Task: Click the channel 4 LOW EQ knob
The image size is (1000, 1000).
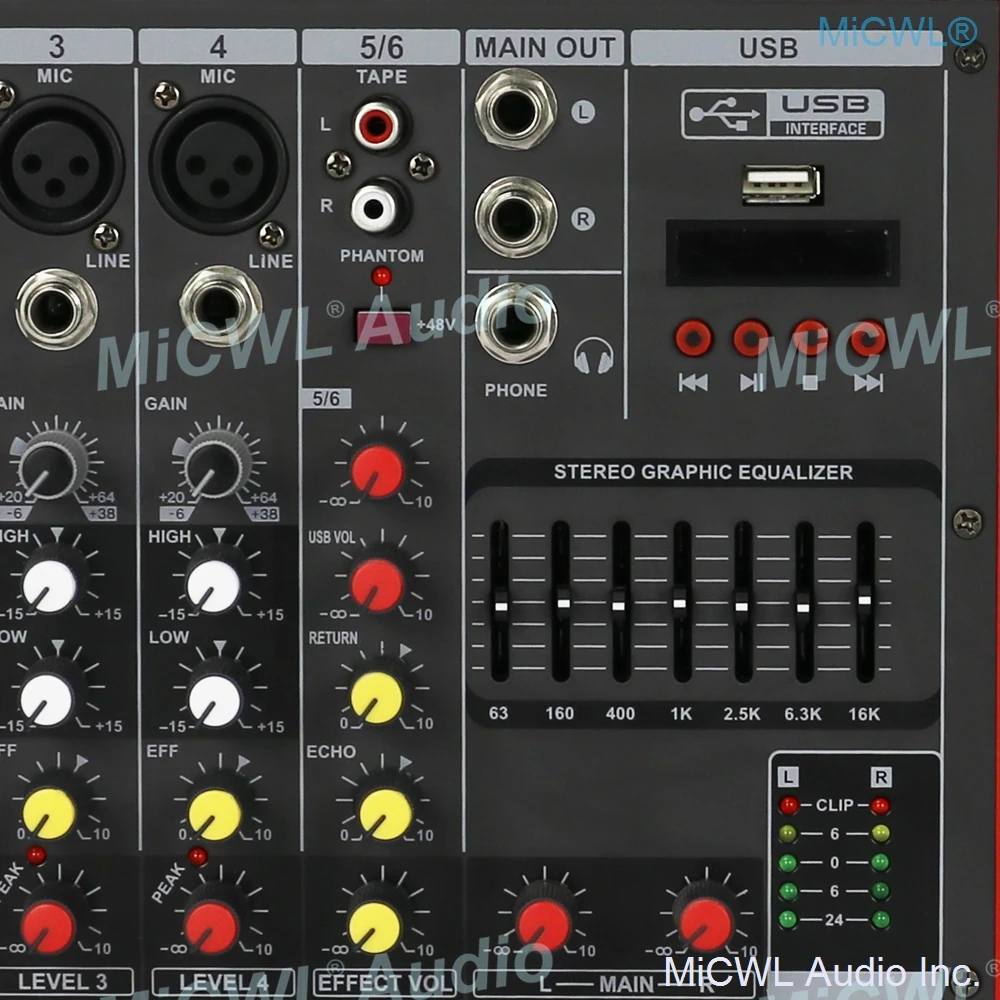Action: [x=215, y=700]
